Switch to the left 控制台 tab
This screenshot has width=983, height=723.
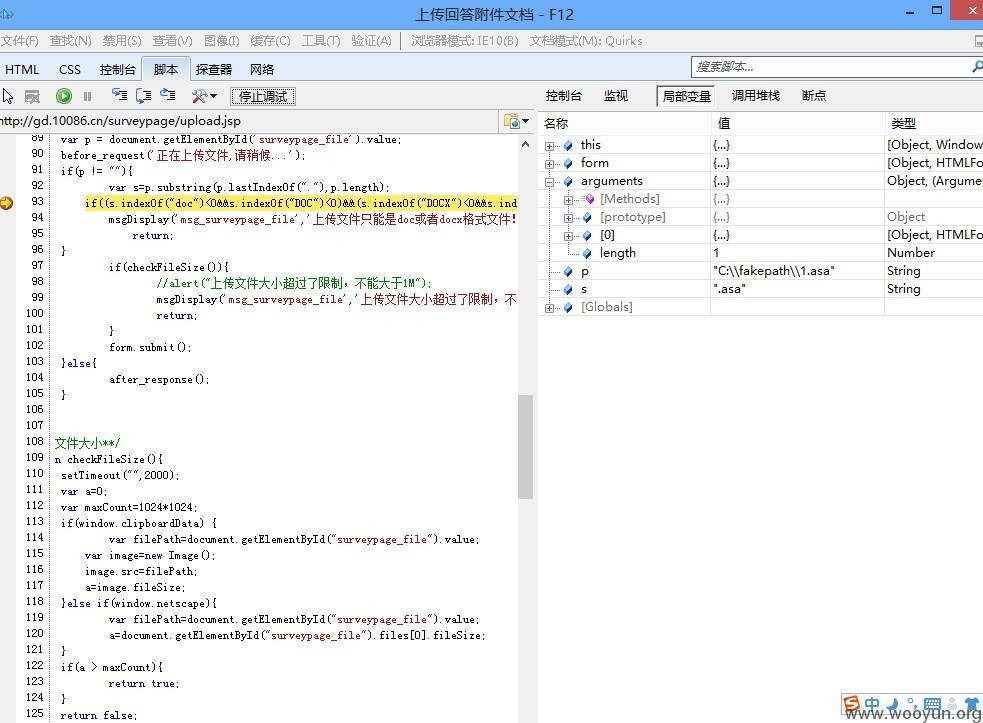click(117, 70)
